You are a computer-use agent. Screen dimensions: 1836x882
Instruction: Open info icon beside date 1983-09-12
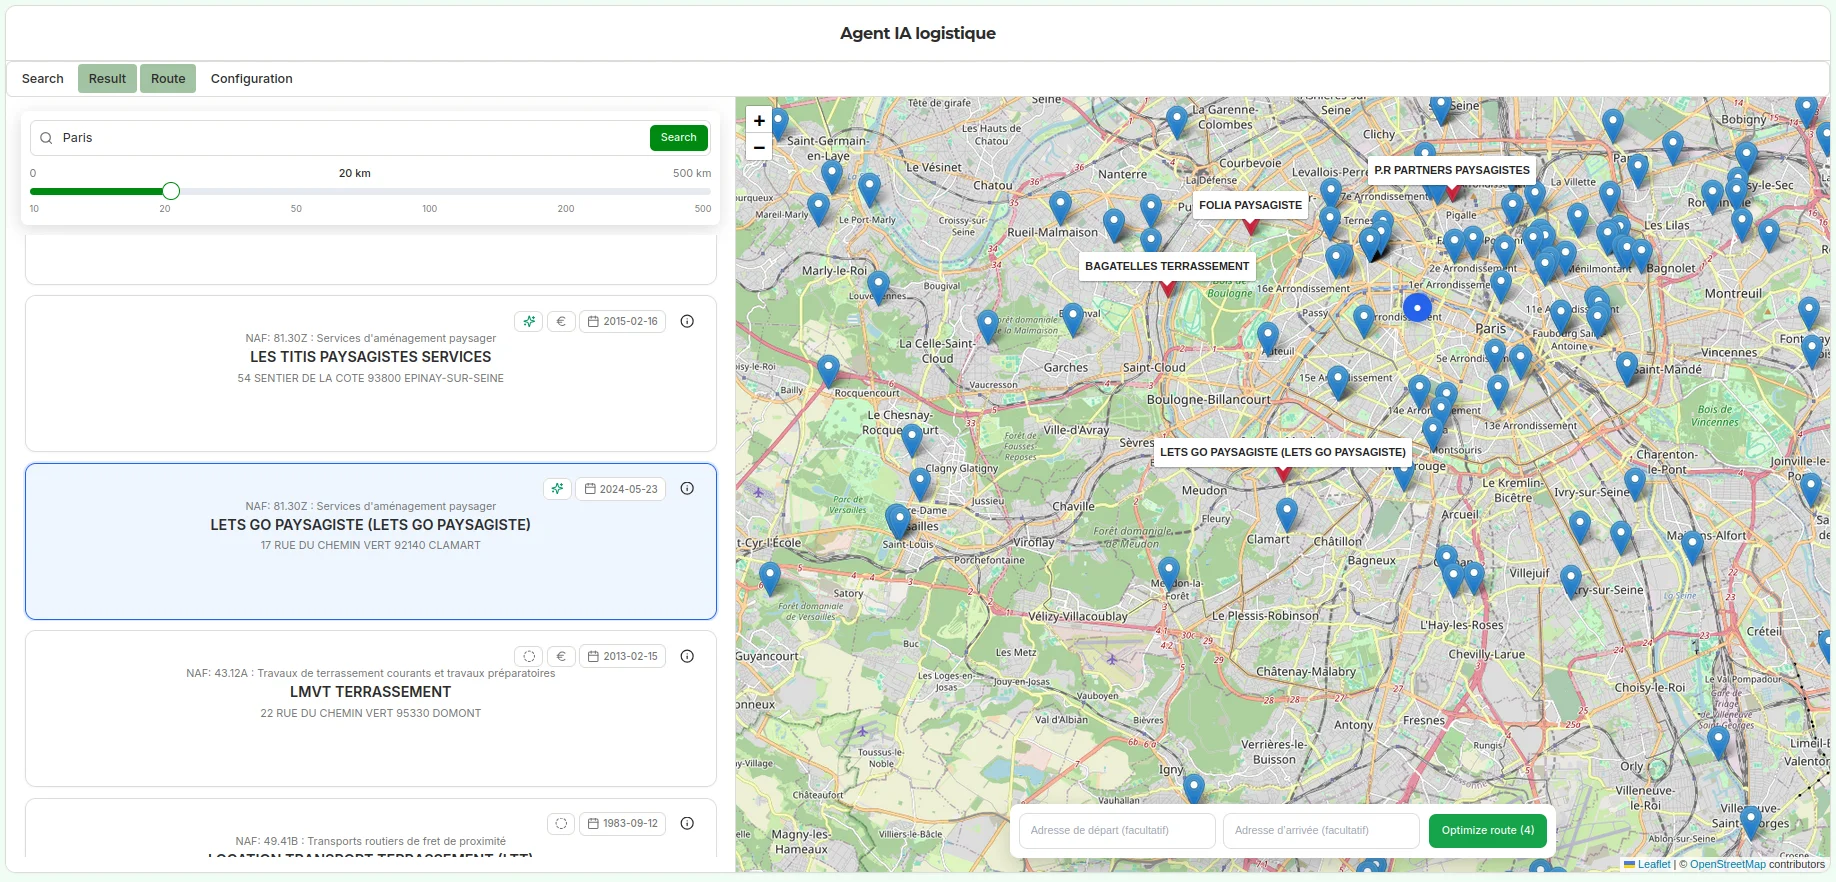click(x=687, y=824)
